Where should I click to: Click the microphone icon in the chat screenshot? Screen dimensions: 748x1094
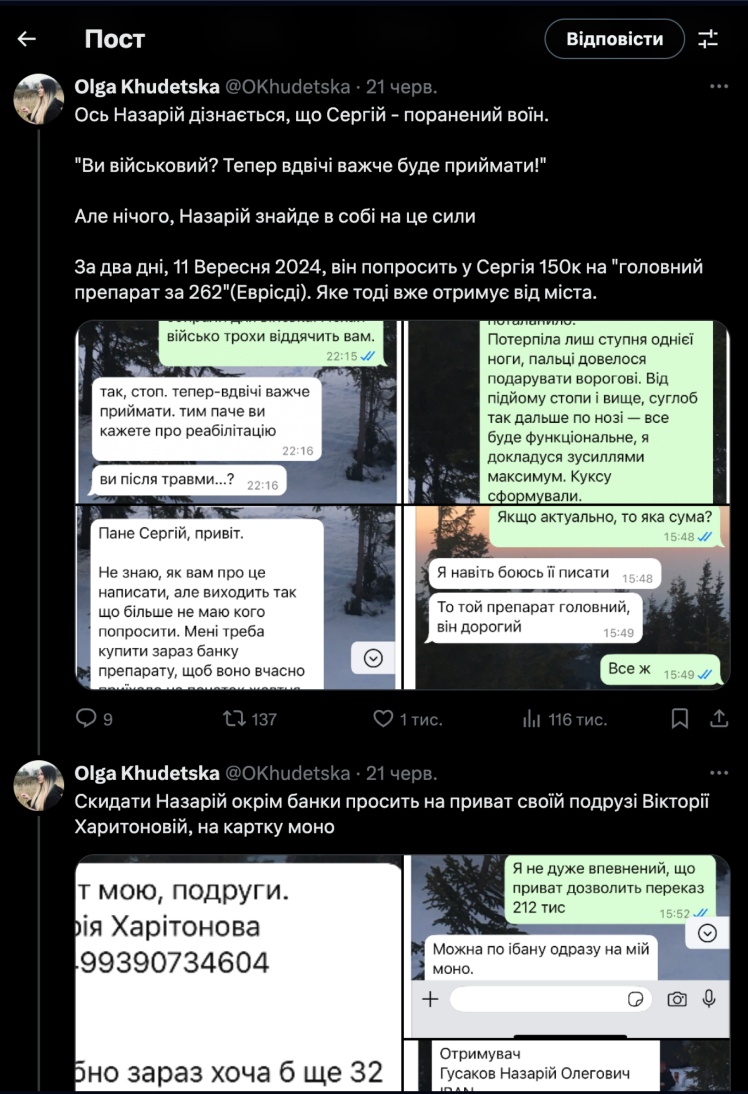pos(709,999)
